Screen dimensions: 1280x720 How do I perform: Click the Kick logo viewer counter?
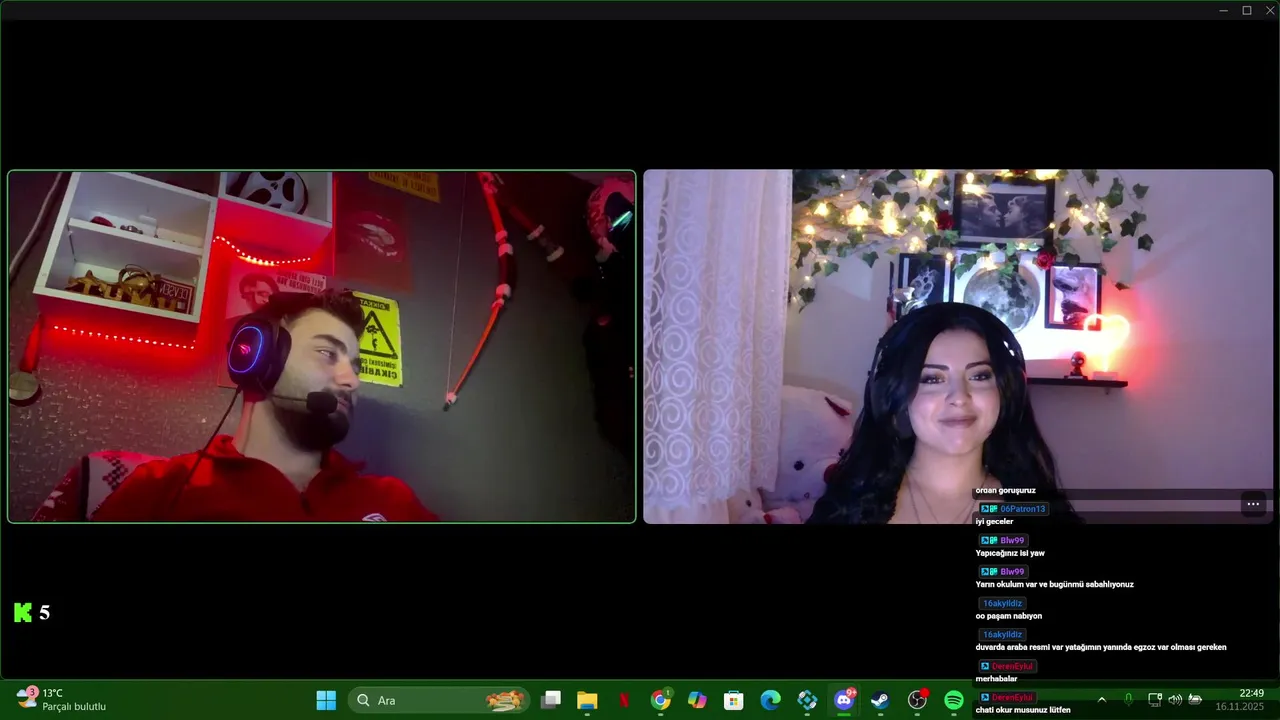tap(32, 612)
